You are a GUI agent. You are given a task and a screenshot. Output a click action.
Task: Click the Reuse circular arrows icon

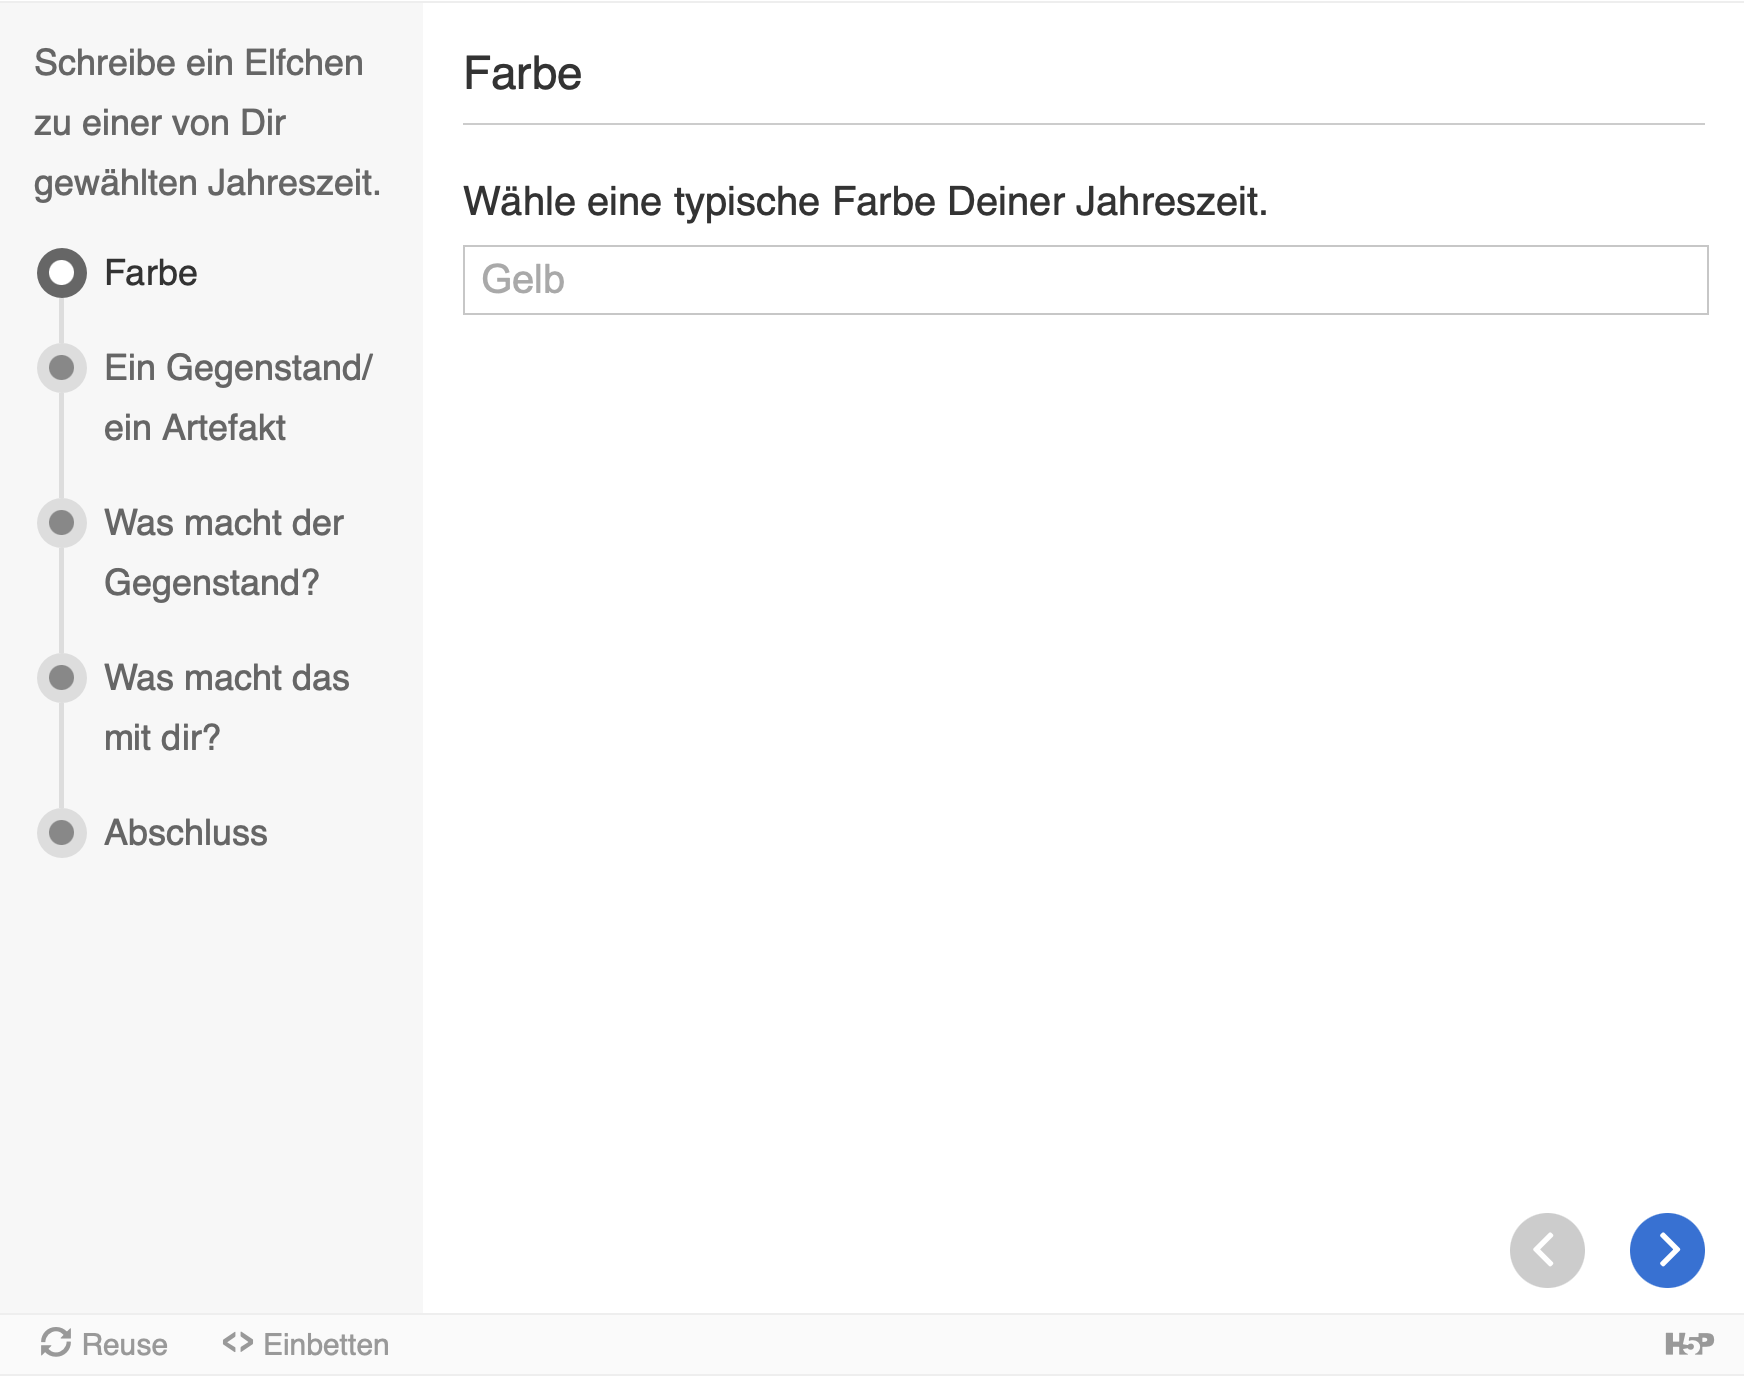click(56, 1343)
